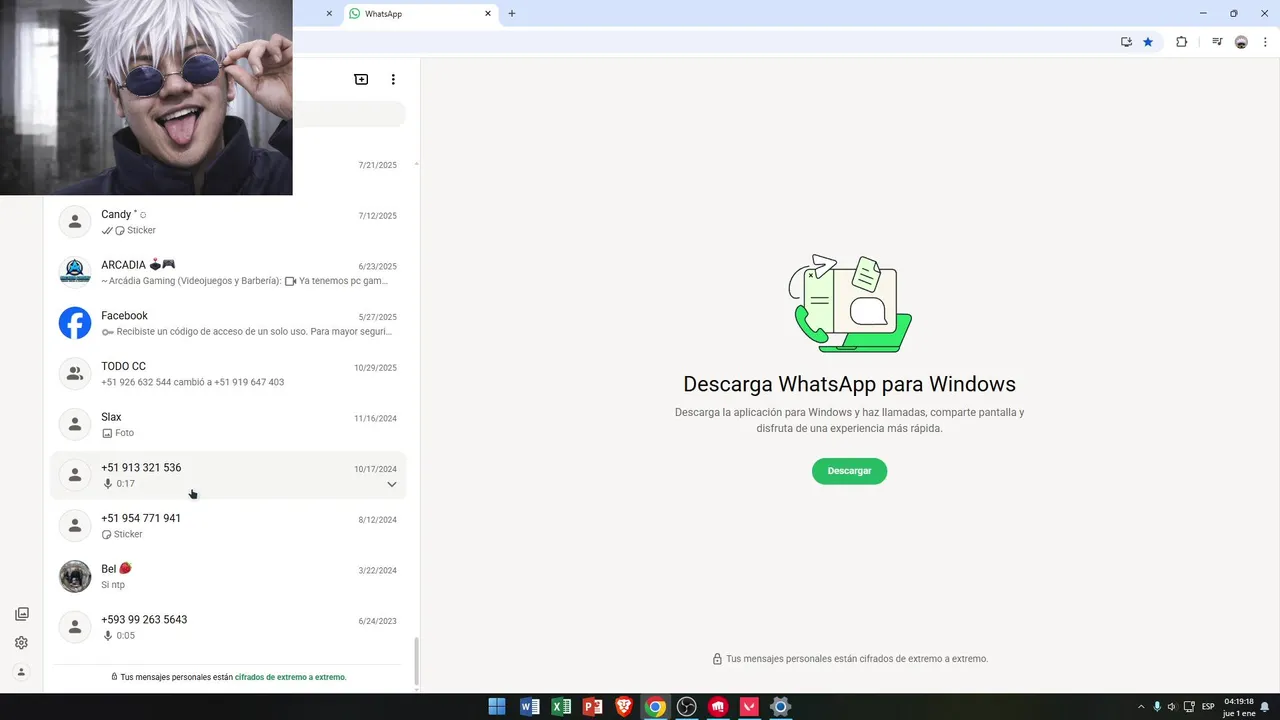Open the profile icon in left sidebar

(22, 672)
